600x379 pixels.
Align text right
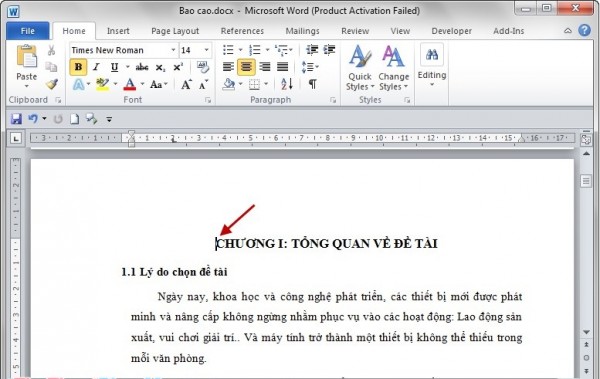click(x=264, y=67)
